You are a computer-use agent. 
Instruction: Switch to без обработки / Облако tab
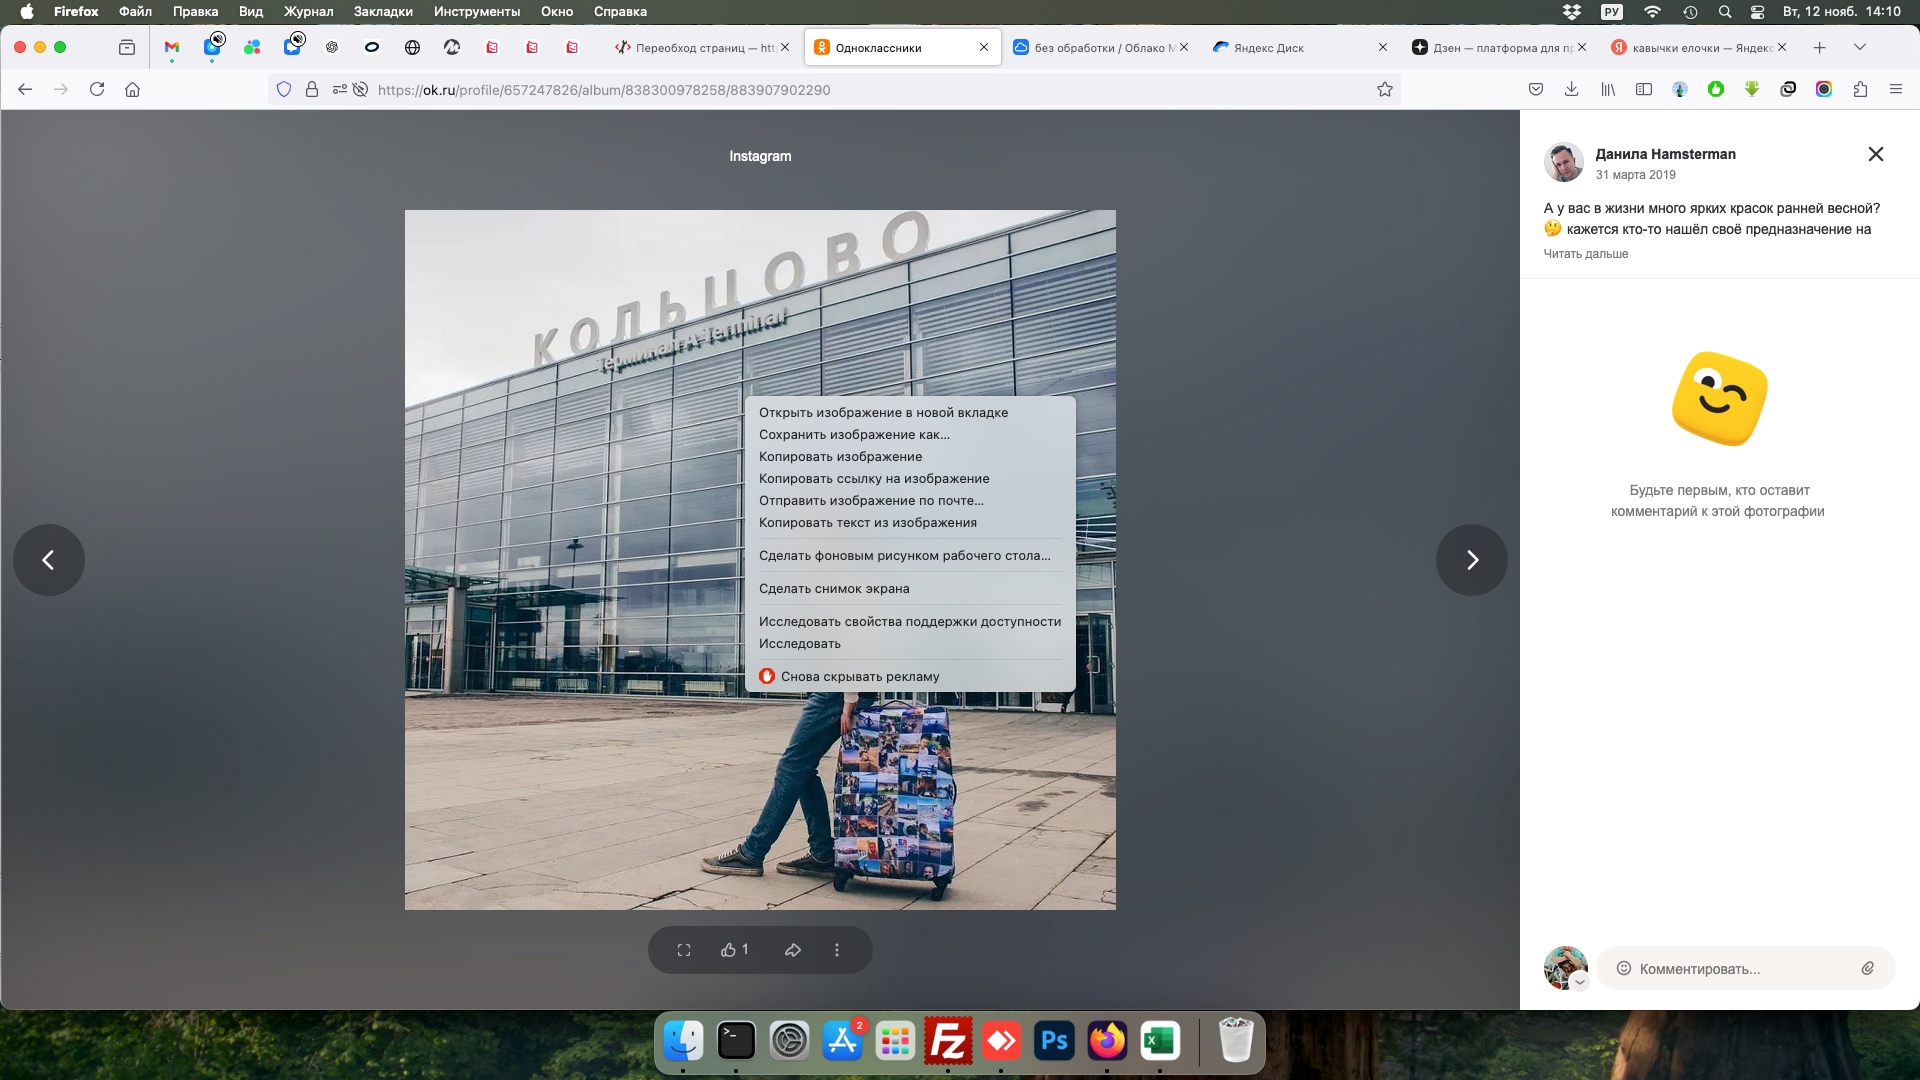click(1100, 47)
